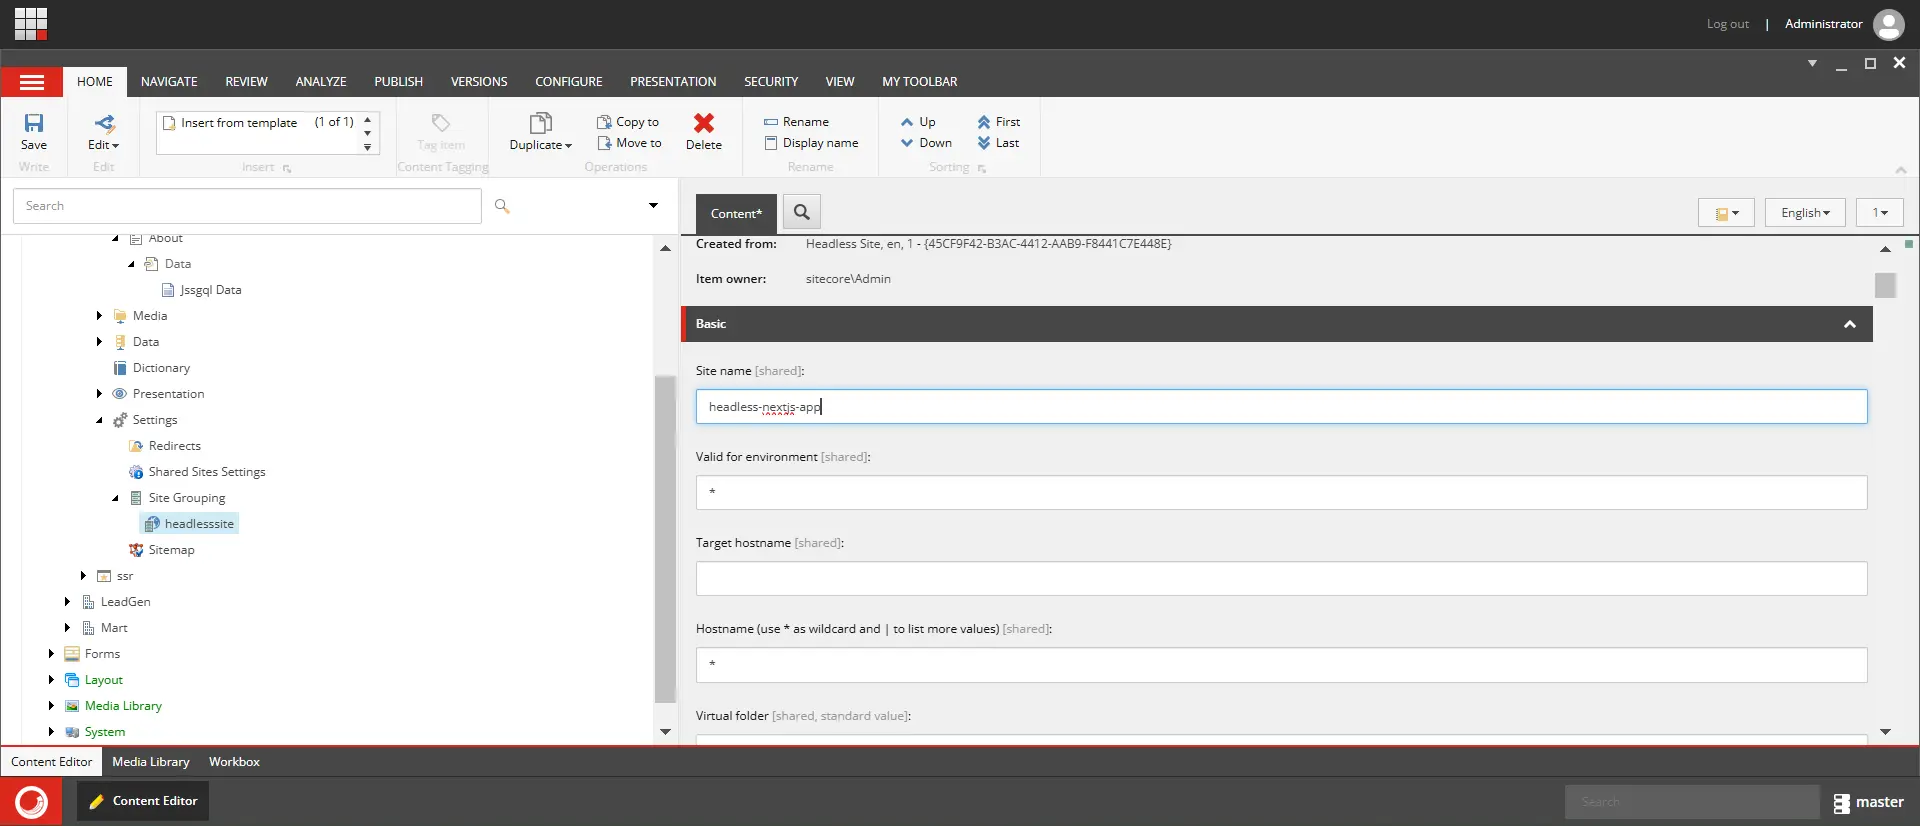Select the Redirects tree item

pyautogui.click(x=165, y=446)
